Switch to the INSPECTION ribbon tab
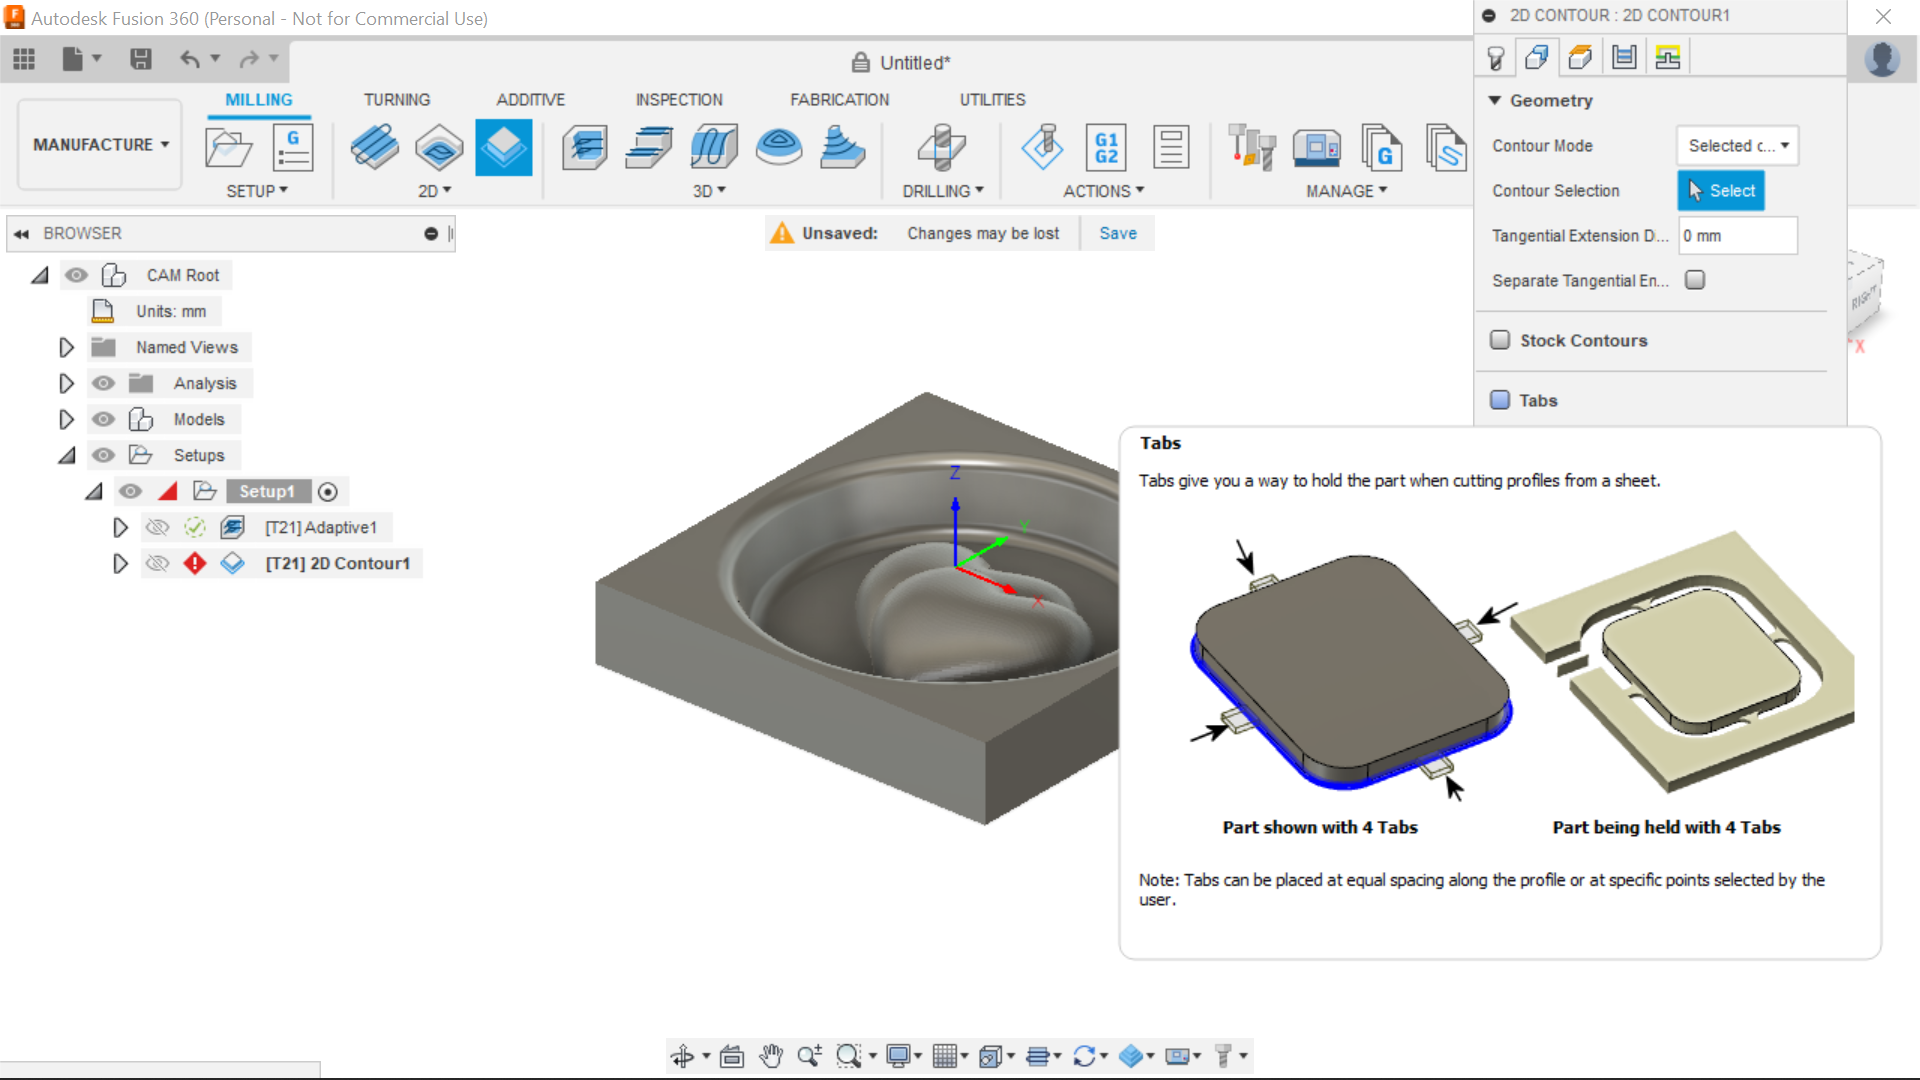This screenshot has width=1920, height=1080. [676, 99]
